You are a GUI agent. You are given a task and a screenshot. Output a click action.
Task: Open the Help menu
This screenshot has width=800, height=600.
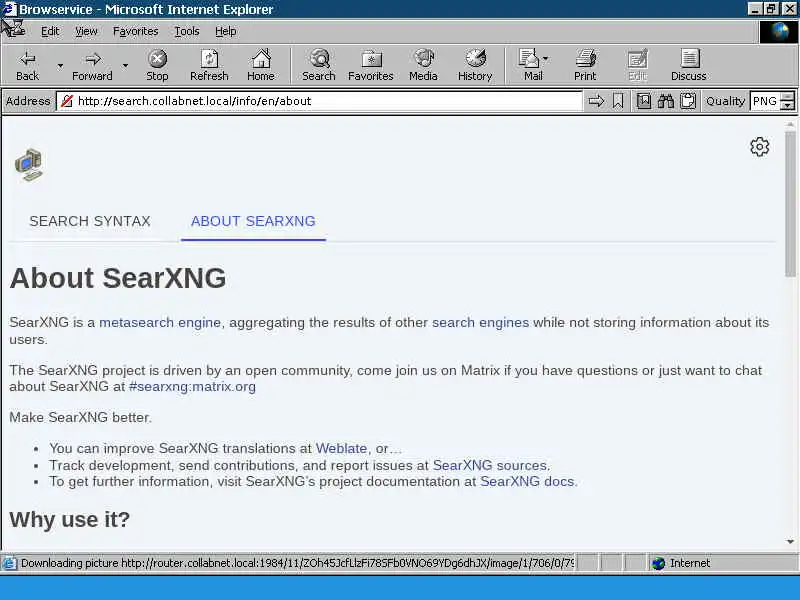[226, 32]
